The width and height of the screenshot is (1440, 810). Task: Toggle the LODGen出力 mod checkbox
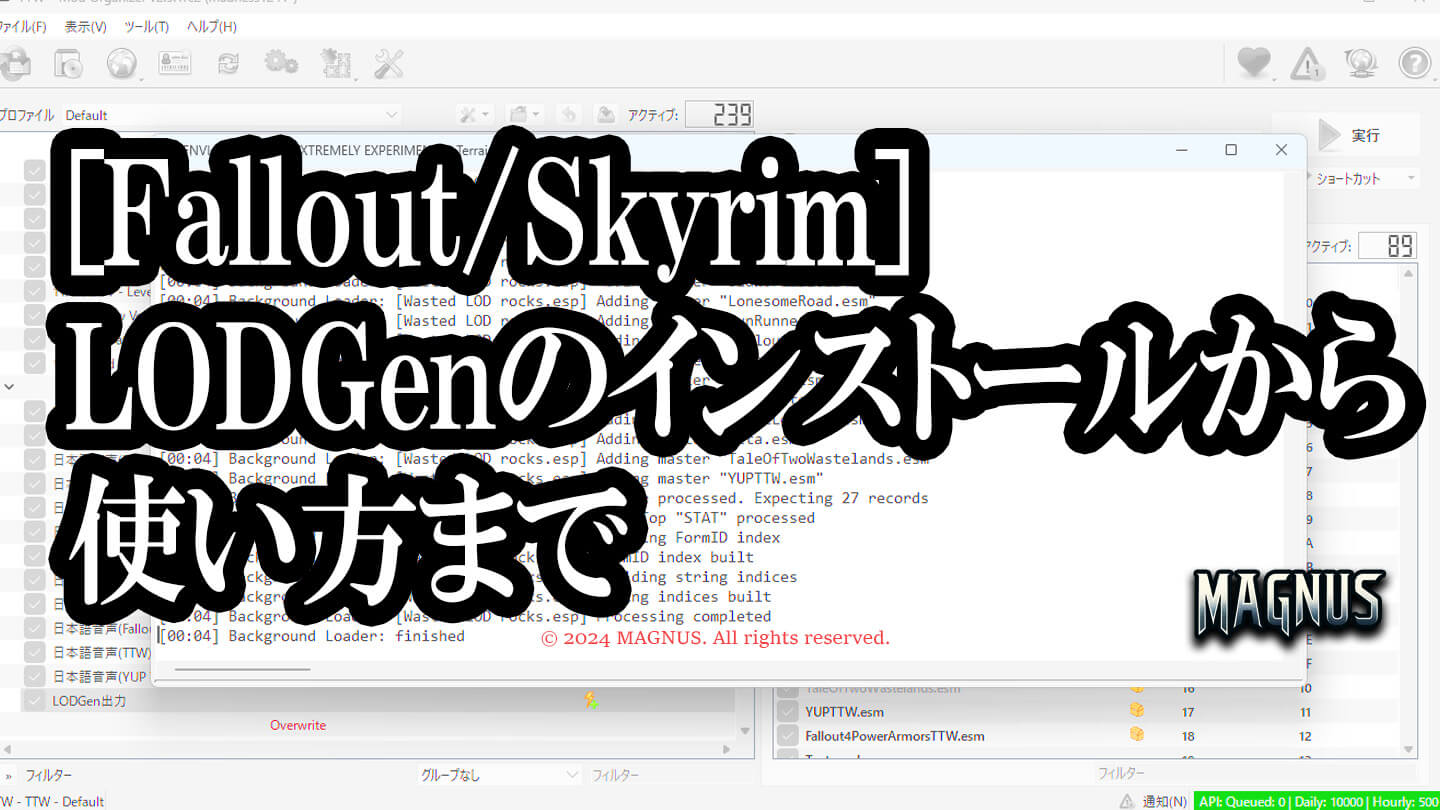[x=35, y=701]
